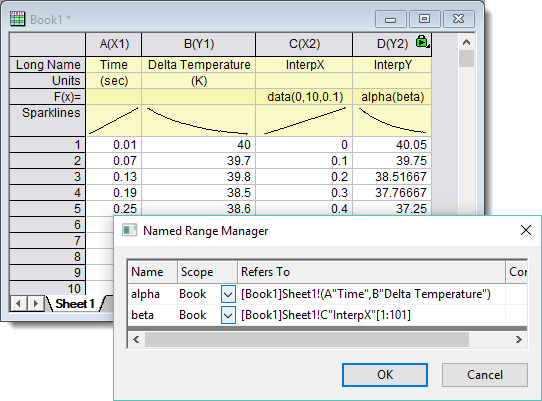542x401 pixels.
Task: Select the beta name cell
Action: point(152,315)
